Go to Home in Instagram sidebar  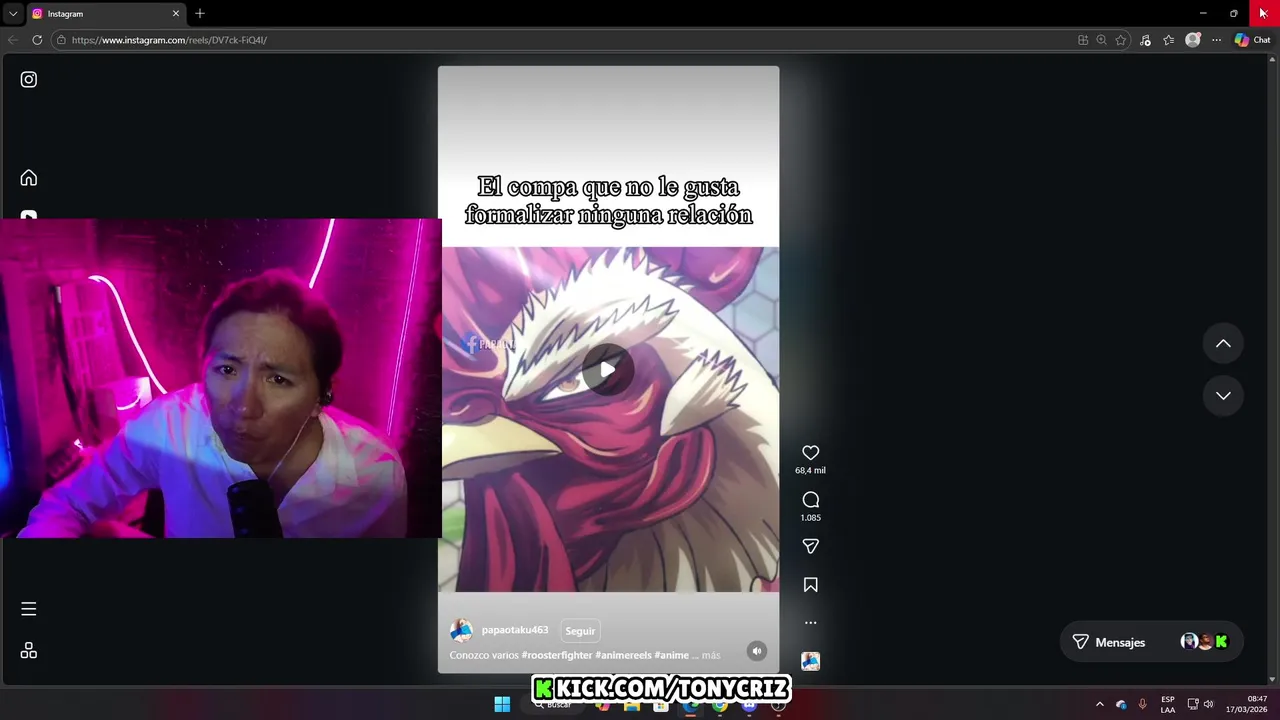coord(29,178)
